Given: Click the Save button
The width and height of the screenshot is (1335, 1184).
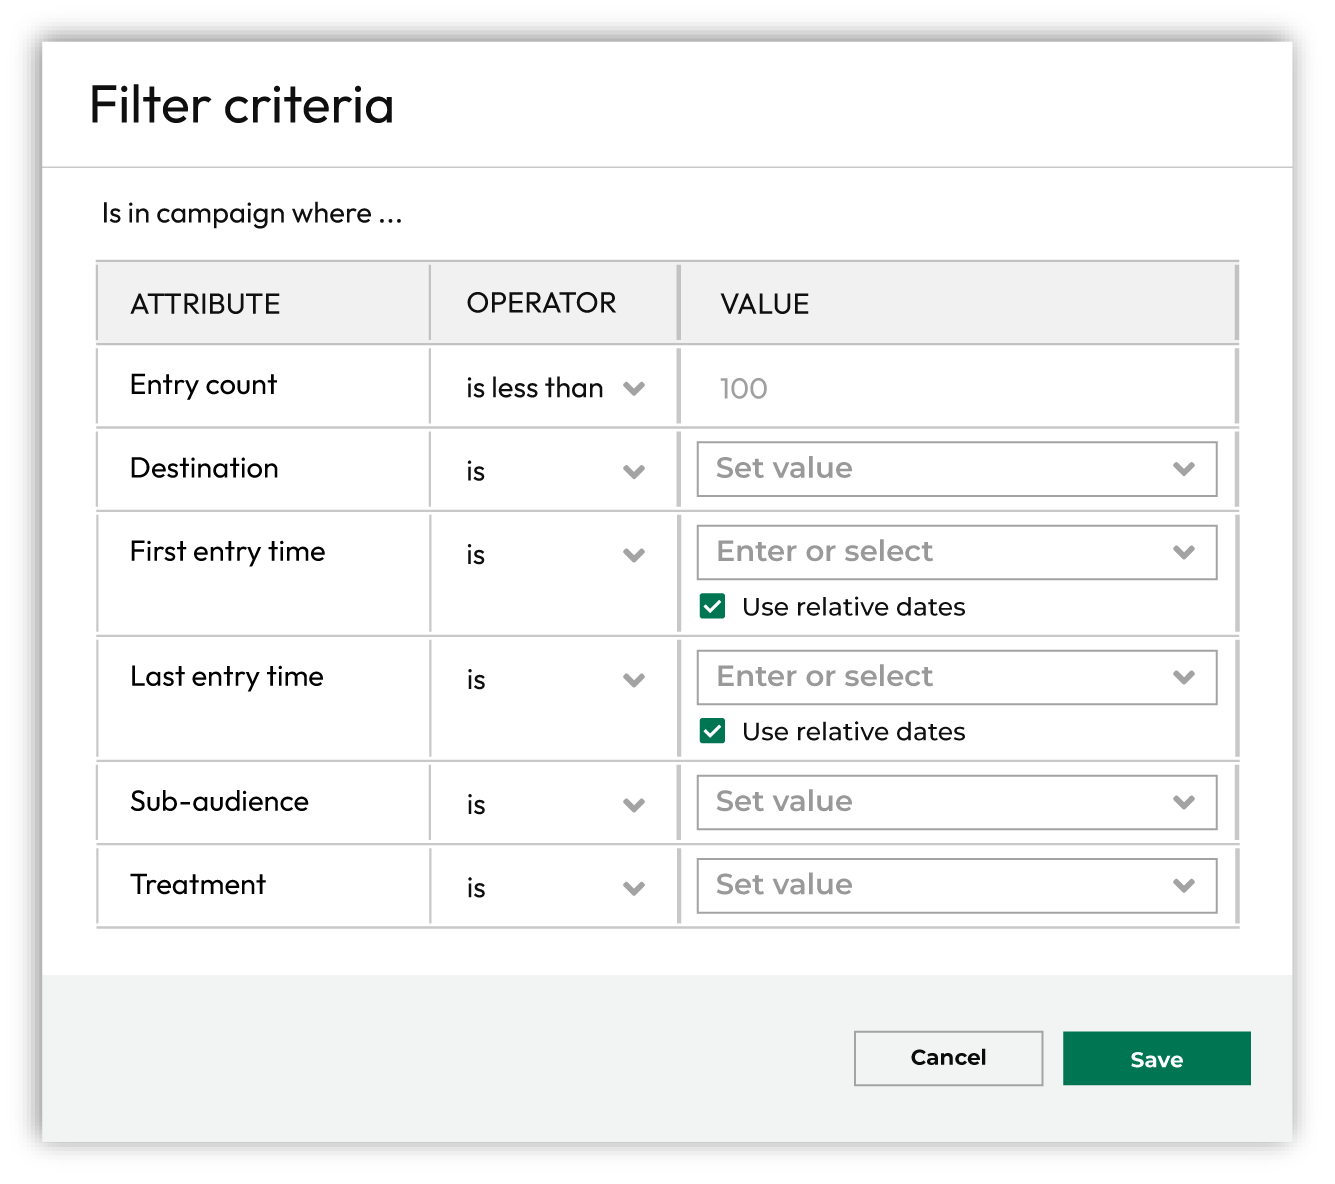Looking at the screenshot, I should [1156, 1058].
